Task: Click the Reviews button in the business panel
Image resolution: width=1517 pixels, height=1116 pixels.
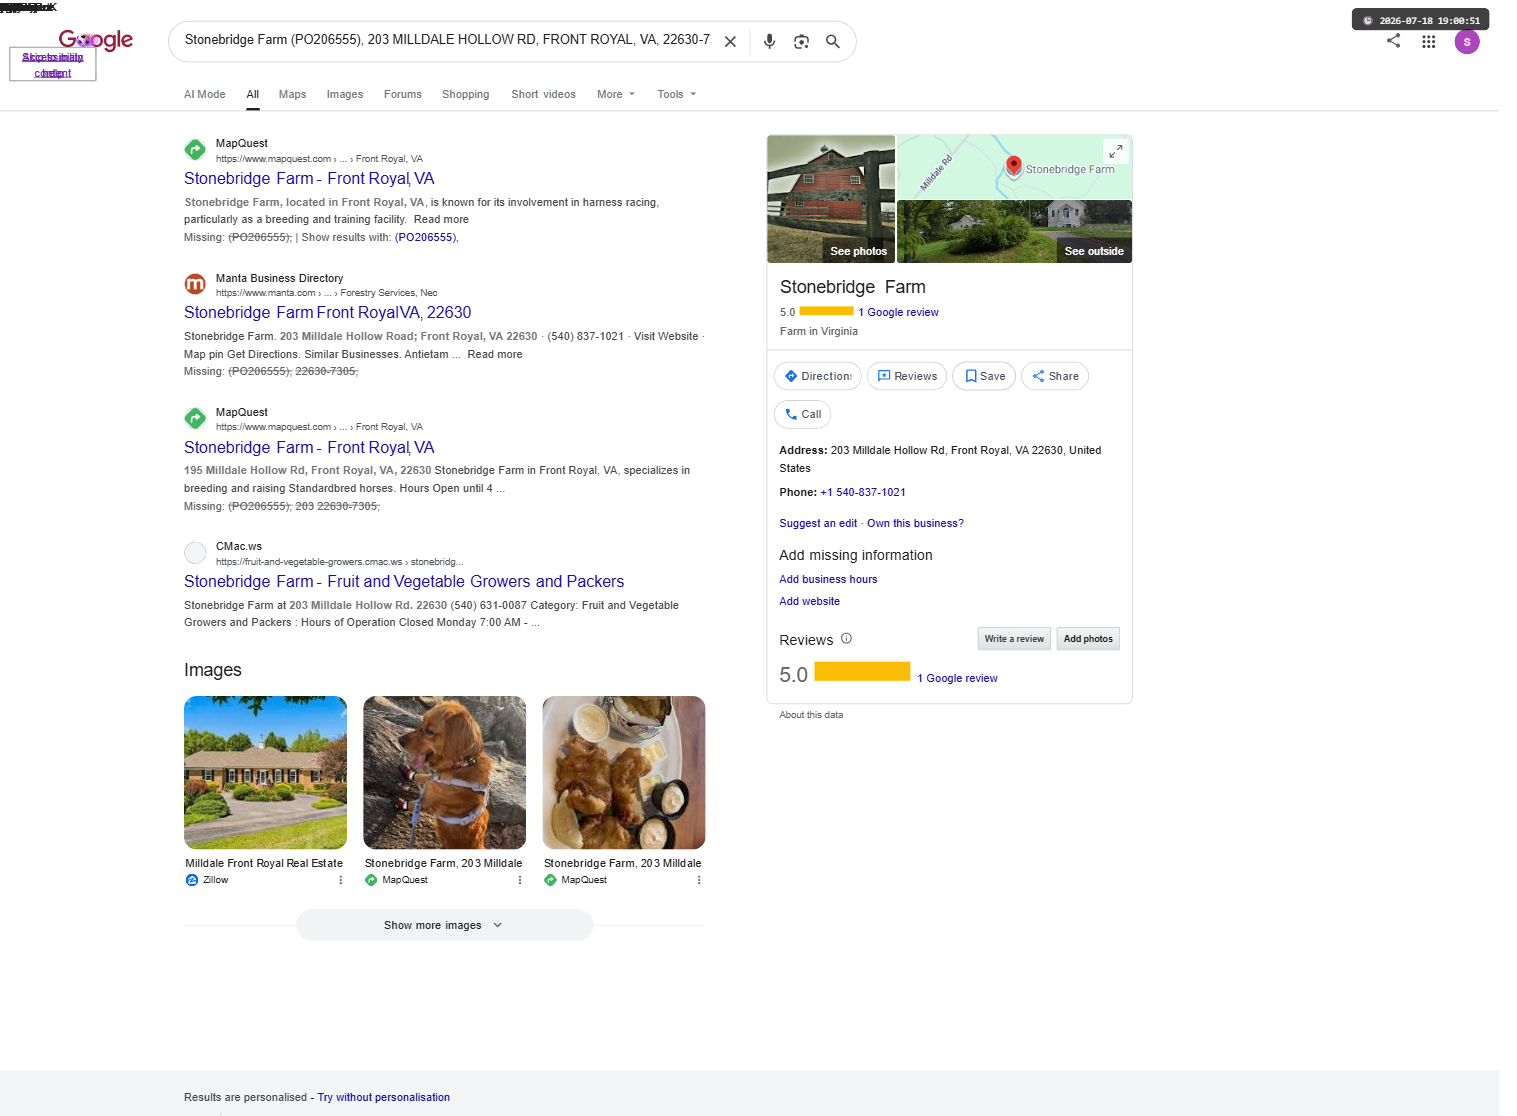Action: tap(907, 377)
